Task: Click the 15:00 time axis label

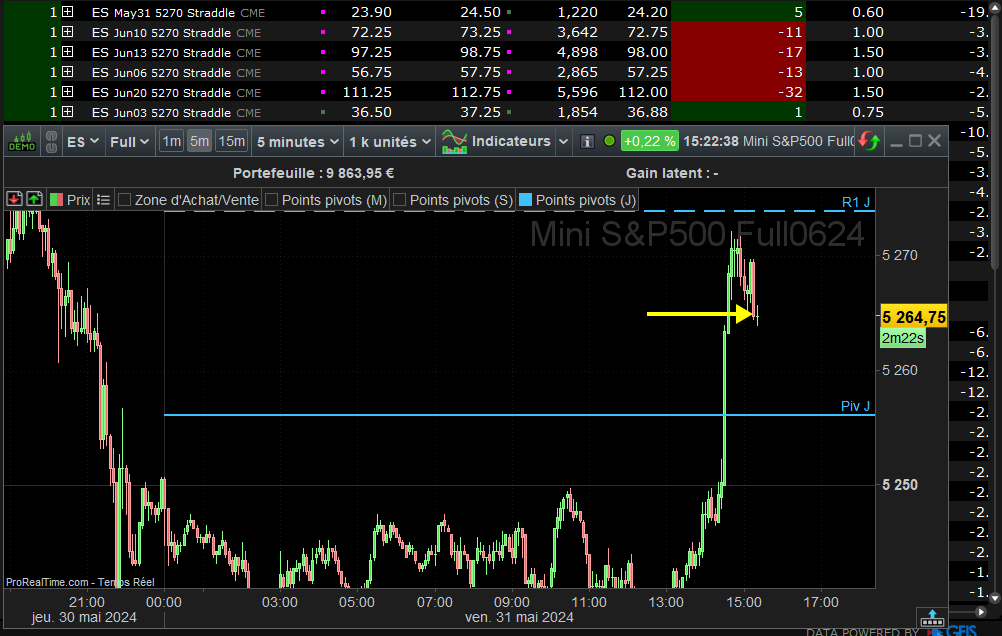Action: [744, 602]
